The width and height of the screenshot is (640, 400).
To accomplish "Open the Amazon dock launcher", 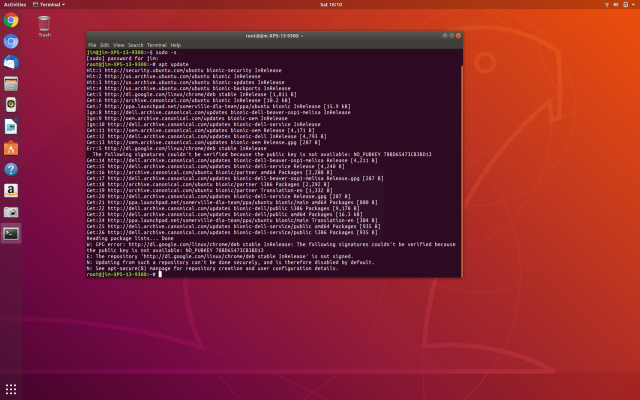I will 11,190.
